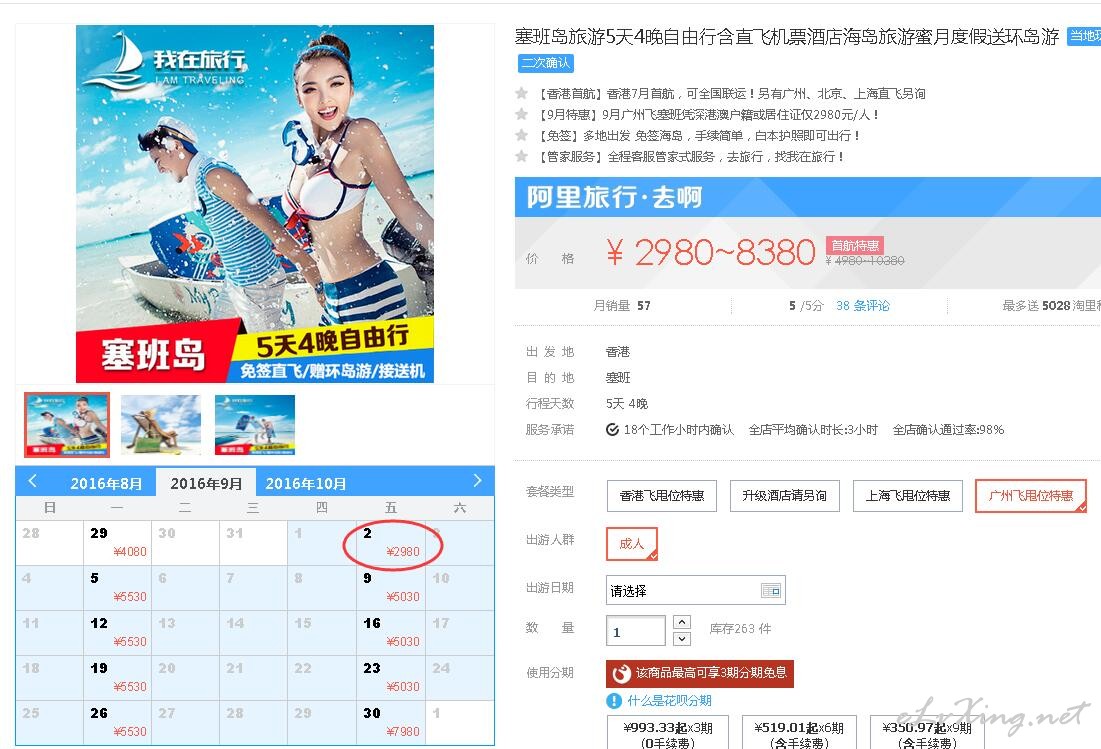Advance calendar with right arrow icon
Viewport: 1101px width, 749px height.
(x=477, y=481)
